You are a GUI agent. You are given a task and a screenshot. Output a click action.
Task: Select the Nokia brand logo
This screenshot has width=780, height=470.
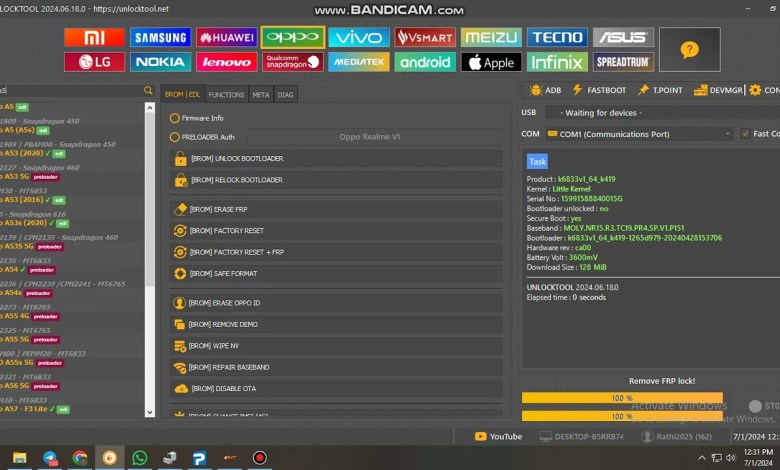coord(161,62)
